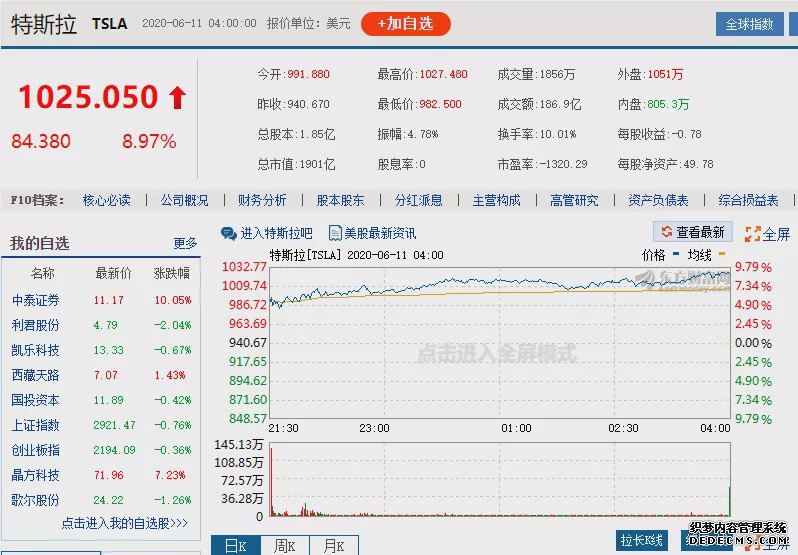
Task: Click the volume bar chart area
Action: click(500, 479)
